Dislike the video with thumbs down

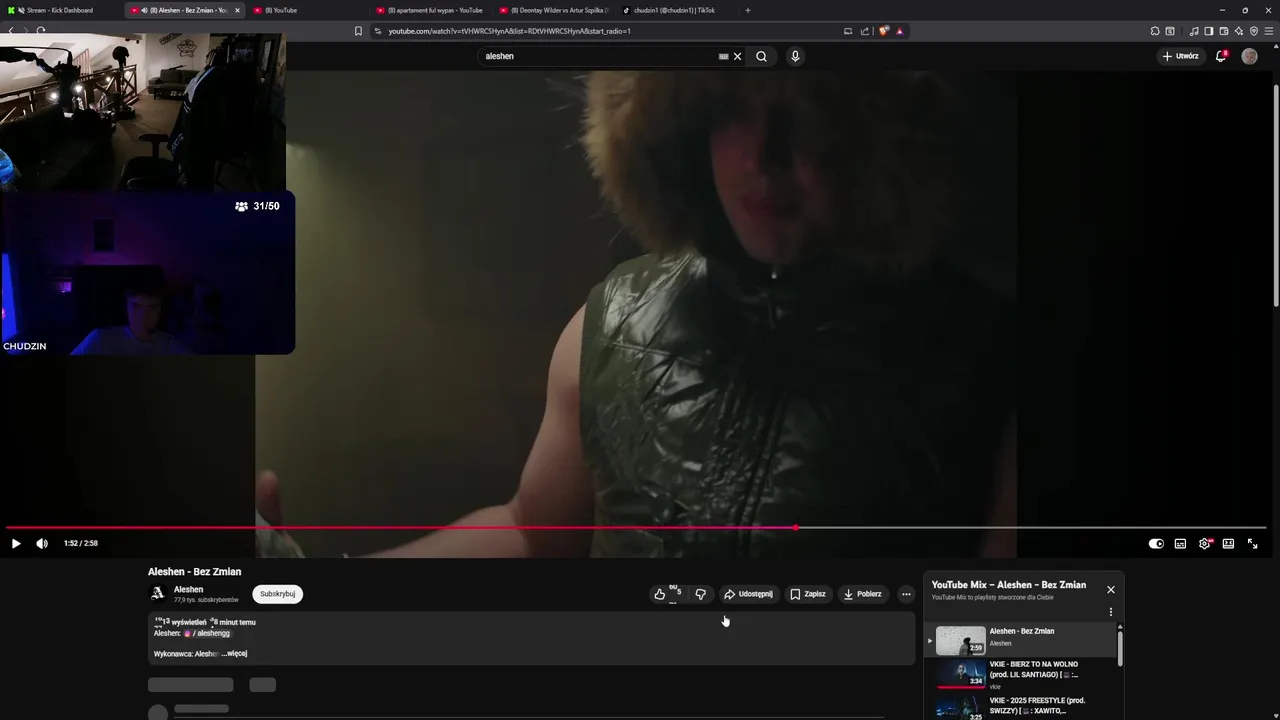(700, 594)
